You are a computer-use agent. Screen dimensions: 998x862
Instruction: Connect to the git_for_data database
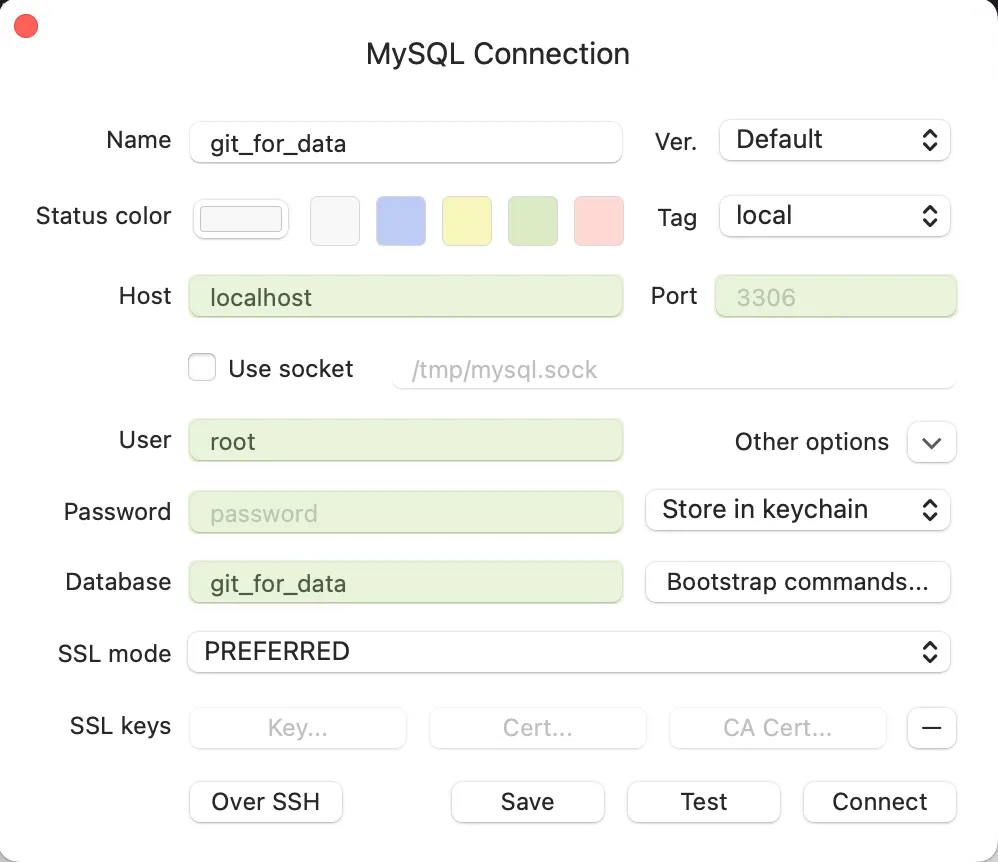click(879, 801)
